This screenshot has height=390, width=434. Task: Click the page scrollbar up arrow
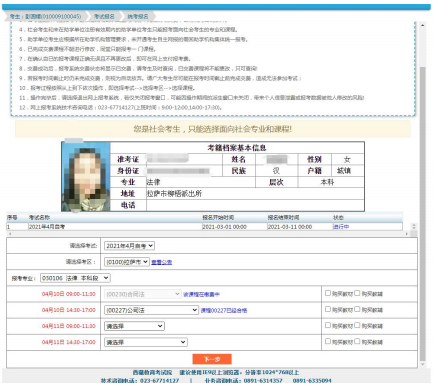(x=422, y=25)
